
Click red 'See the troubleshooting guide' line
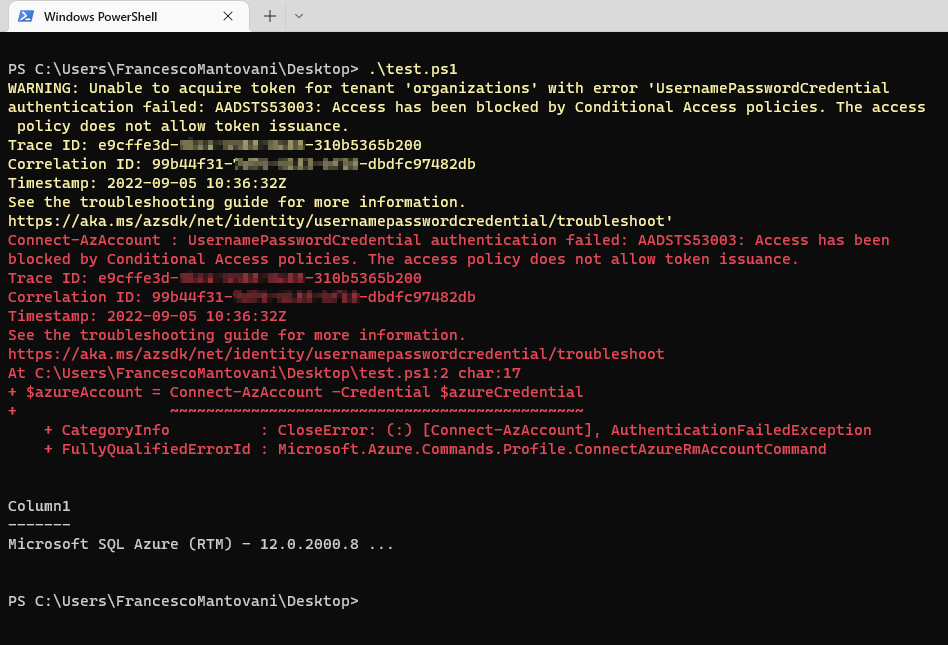pos(237,335)
